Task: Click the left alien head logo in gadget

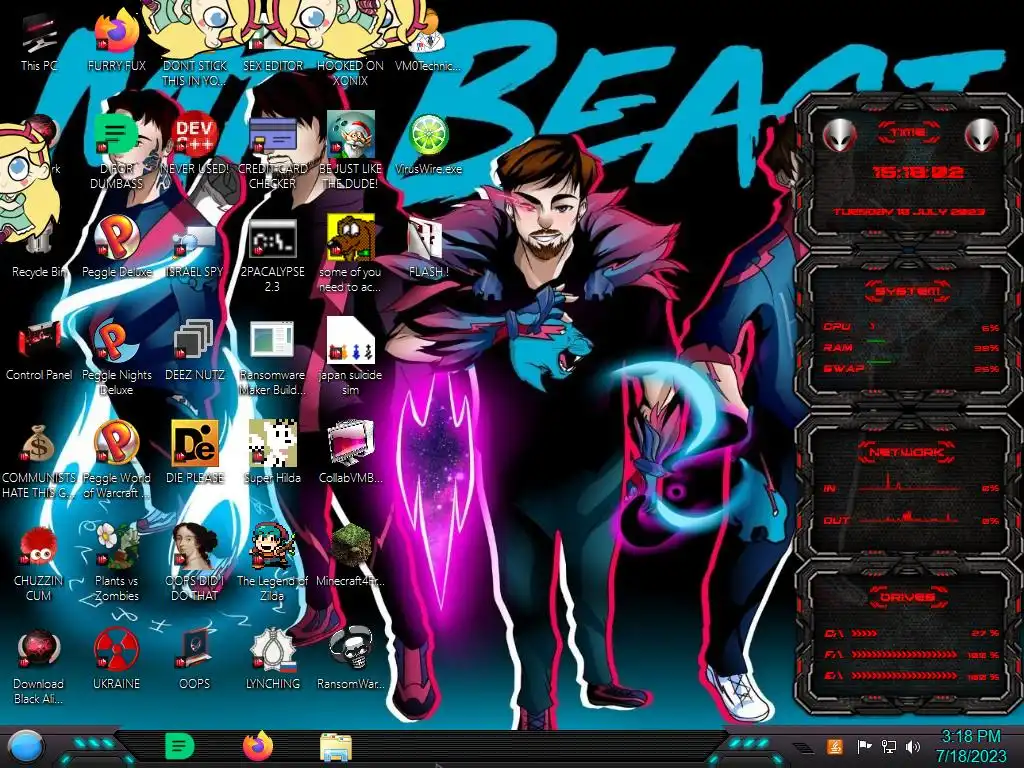Action: (840, 136)
